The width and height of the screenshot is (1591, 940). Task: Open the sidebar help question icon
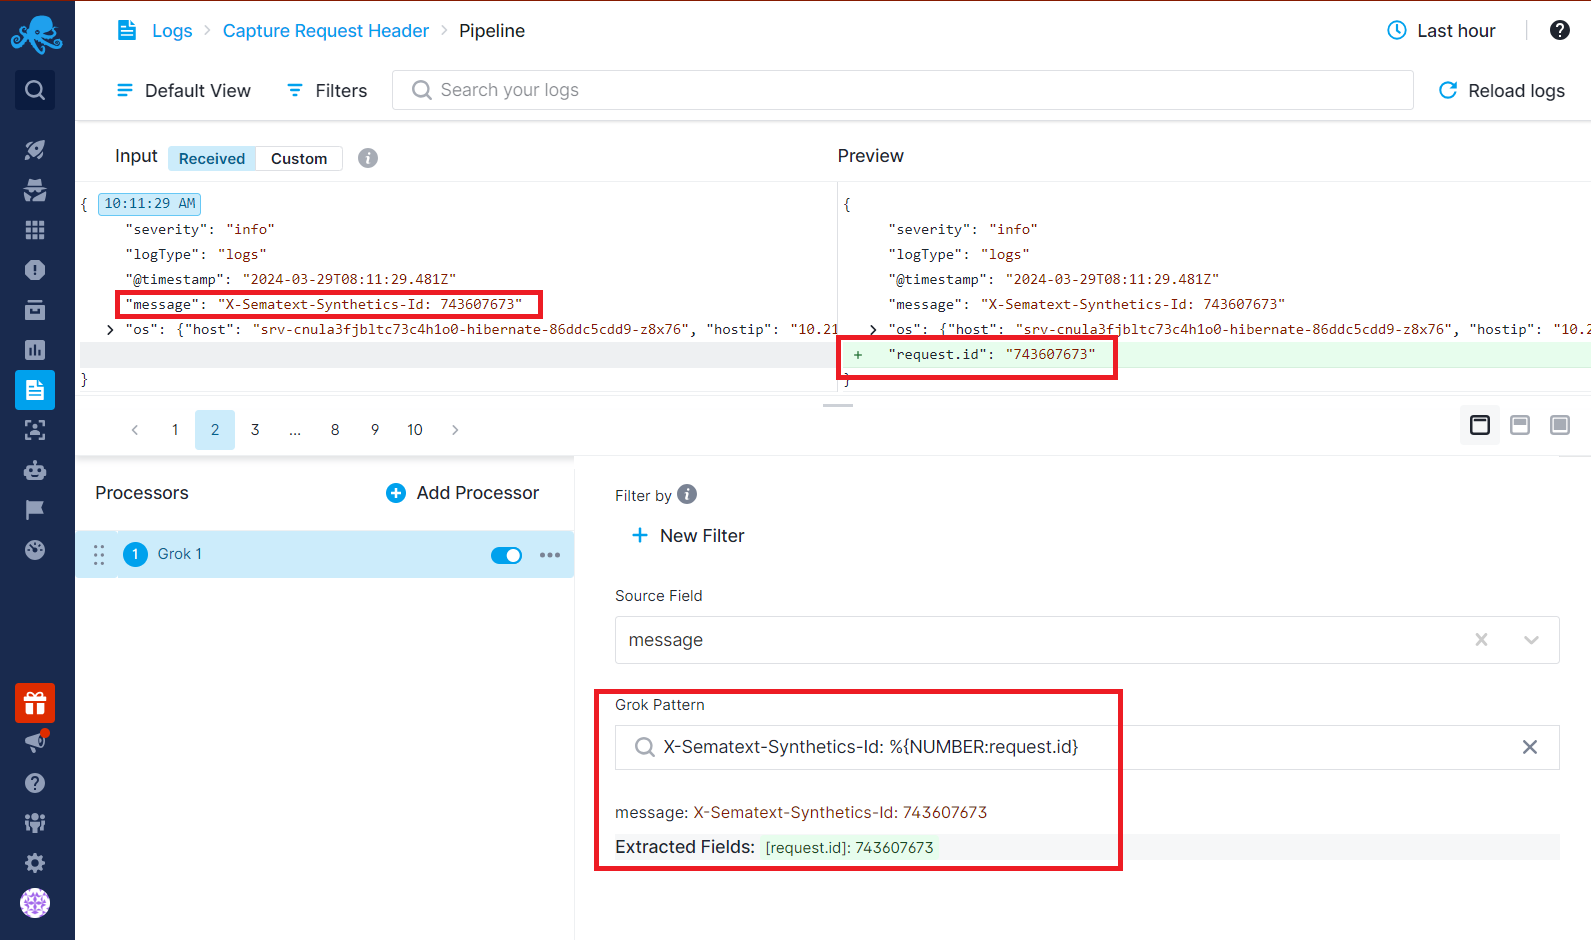pyautogui.click(x=35, y=783)
